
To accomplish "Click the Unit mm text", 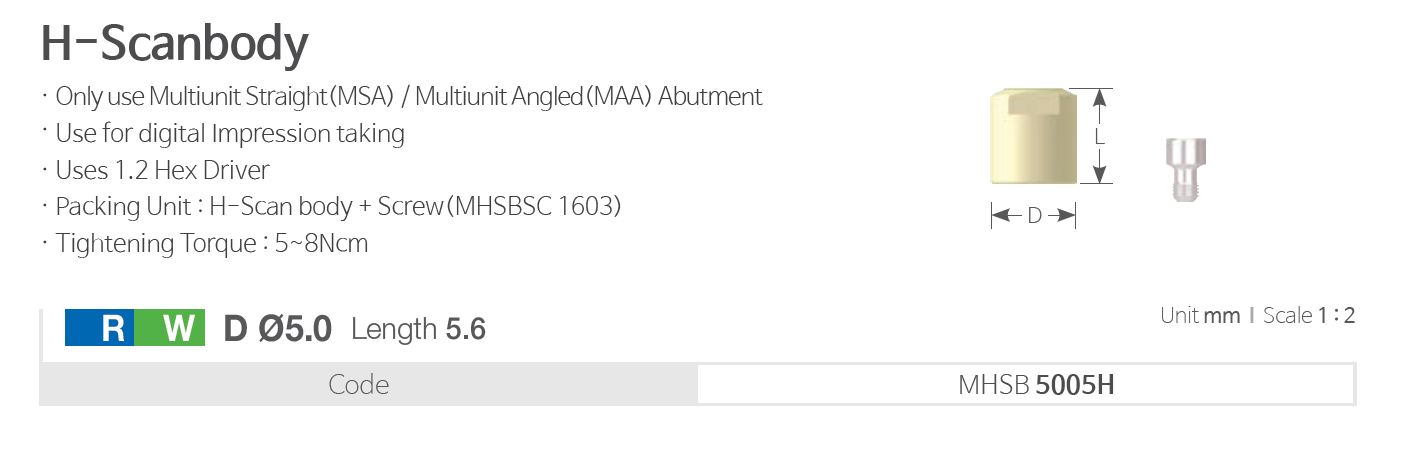I will pyautogui.click(x=1200, y=316).
